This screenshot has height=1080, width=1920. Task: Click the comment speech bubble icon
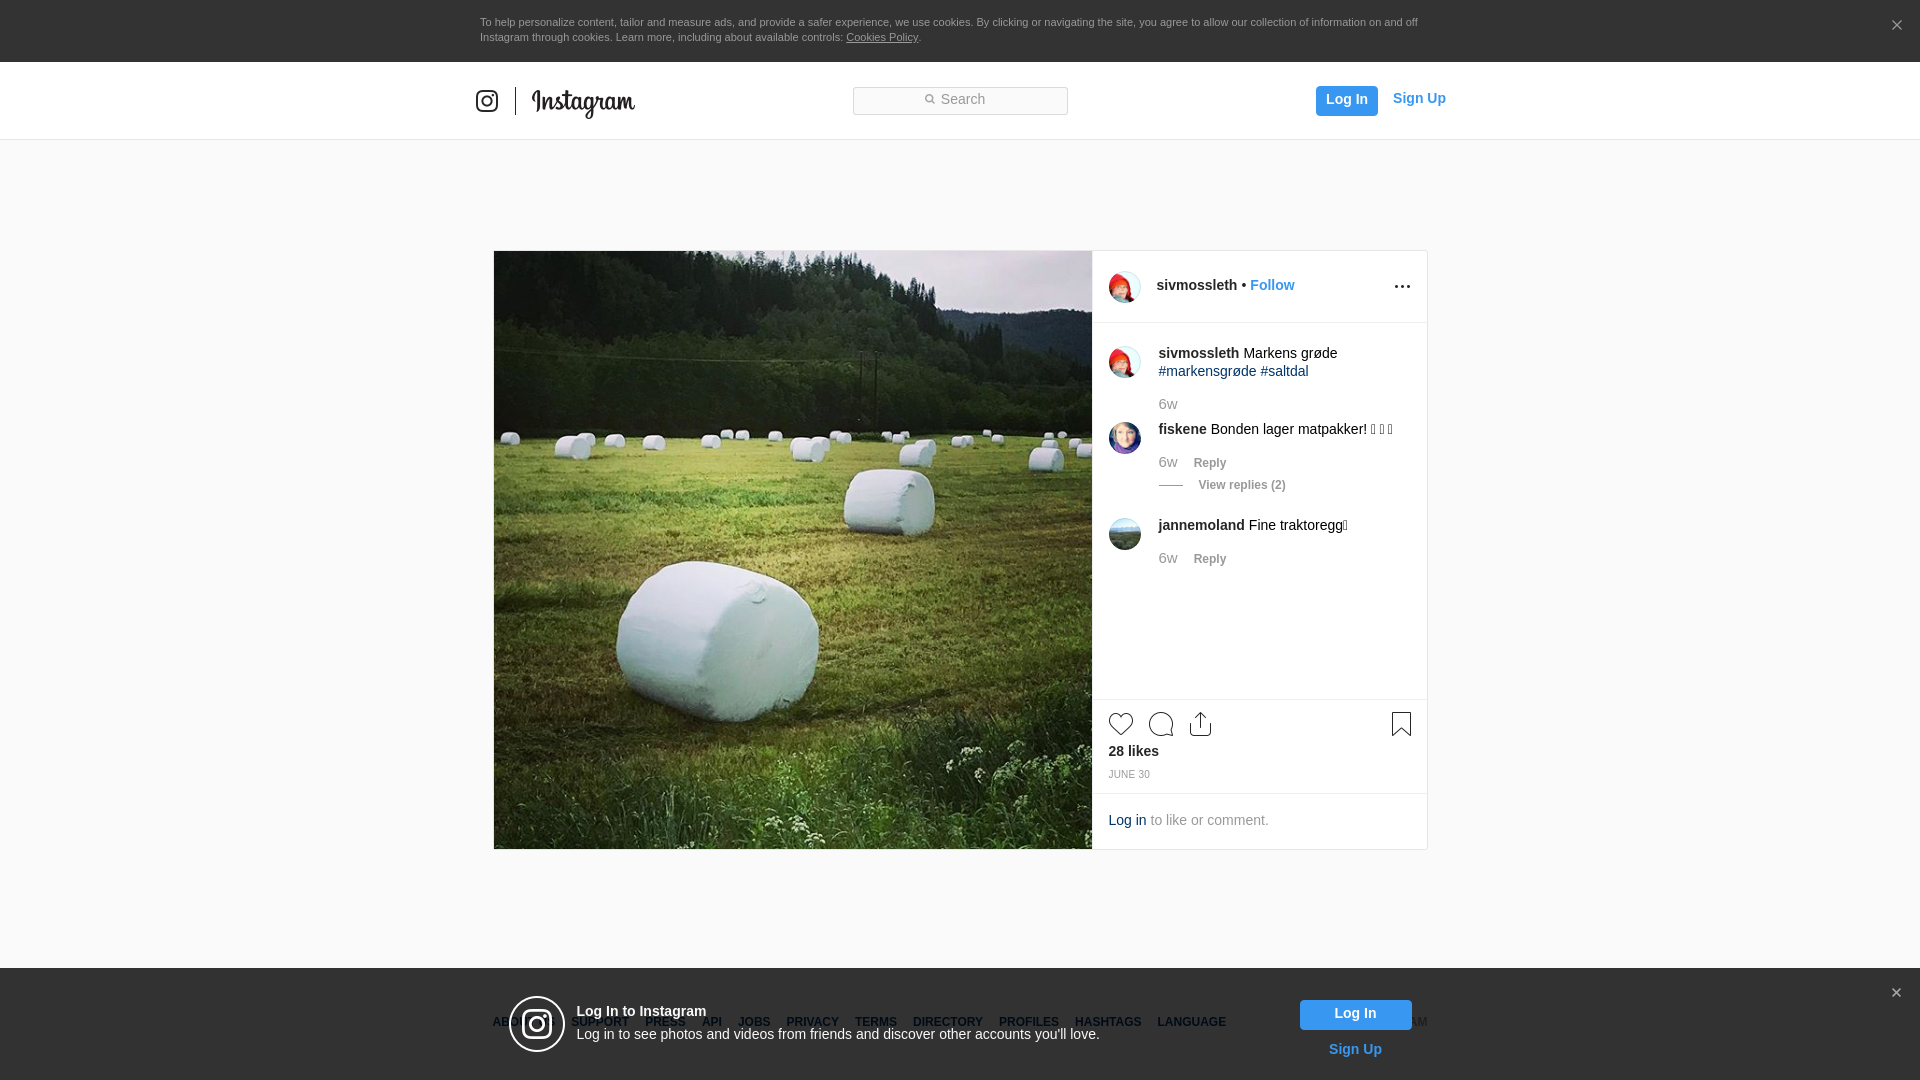[x=1161, y=724]
